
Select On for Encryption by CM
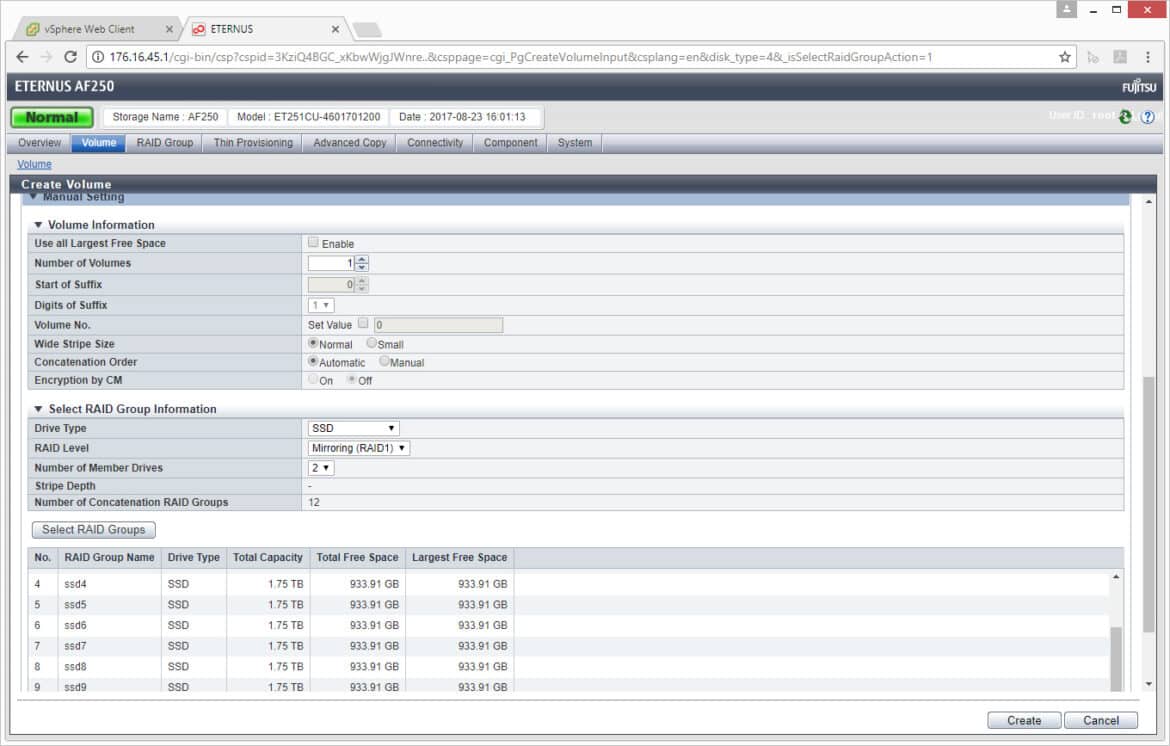coord(313,379)
